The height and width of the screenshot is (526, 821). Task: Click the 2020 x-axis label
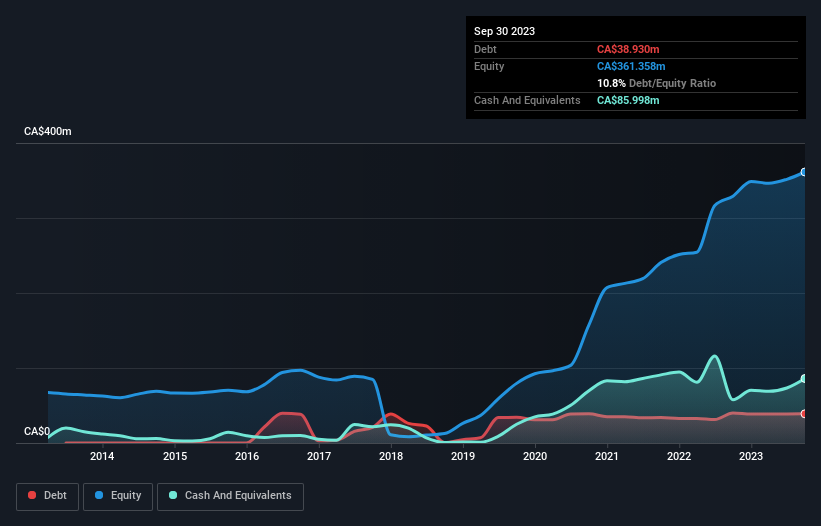(x=535, y=456)
